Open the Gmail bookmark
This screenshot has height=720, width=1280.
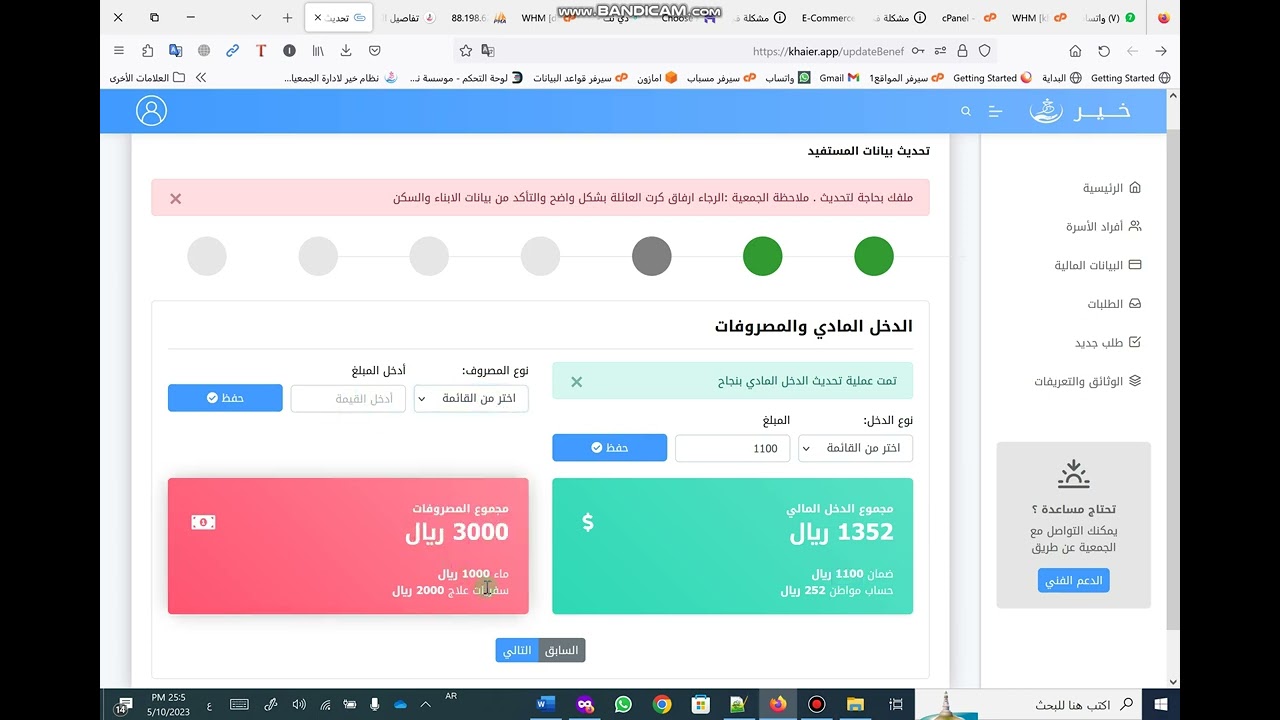coord(839,78)
